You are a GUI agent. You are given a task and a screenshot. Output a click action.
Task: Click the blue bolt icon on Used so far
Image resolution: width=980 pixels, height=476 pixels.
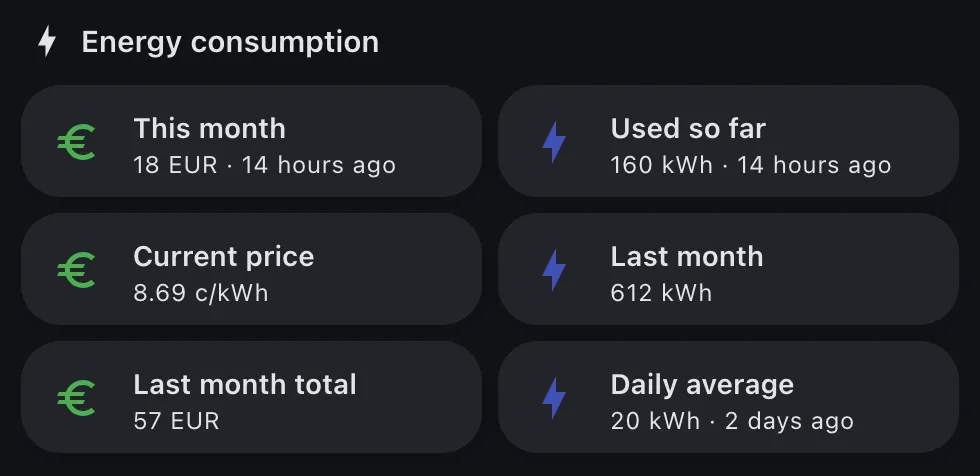tap(554, 142)
